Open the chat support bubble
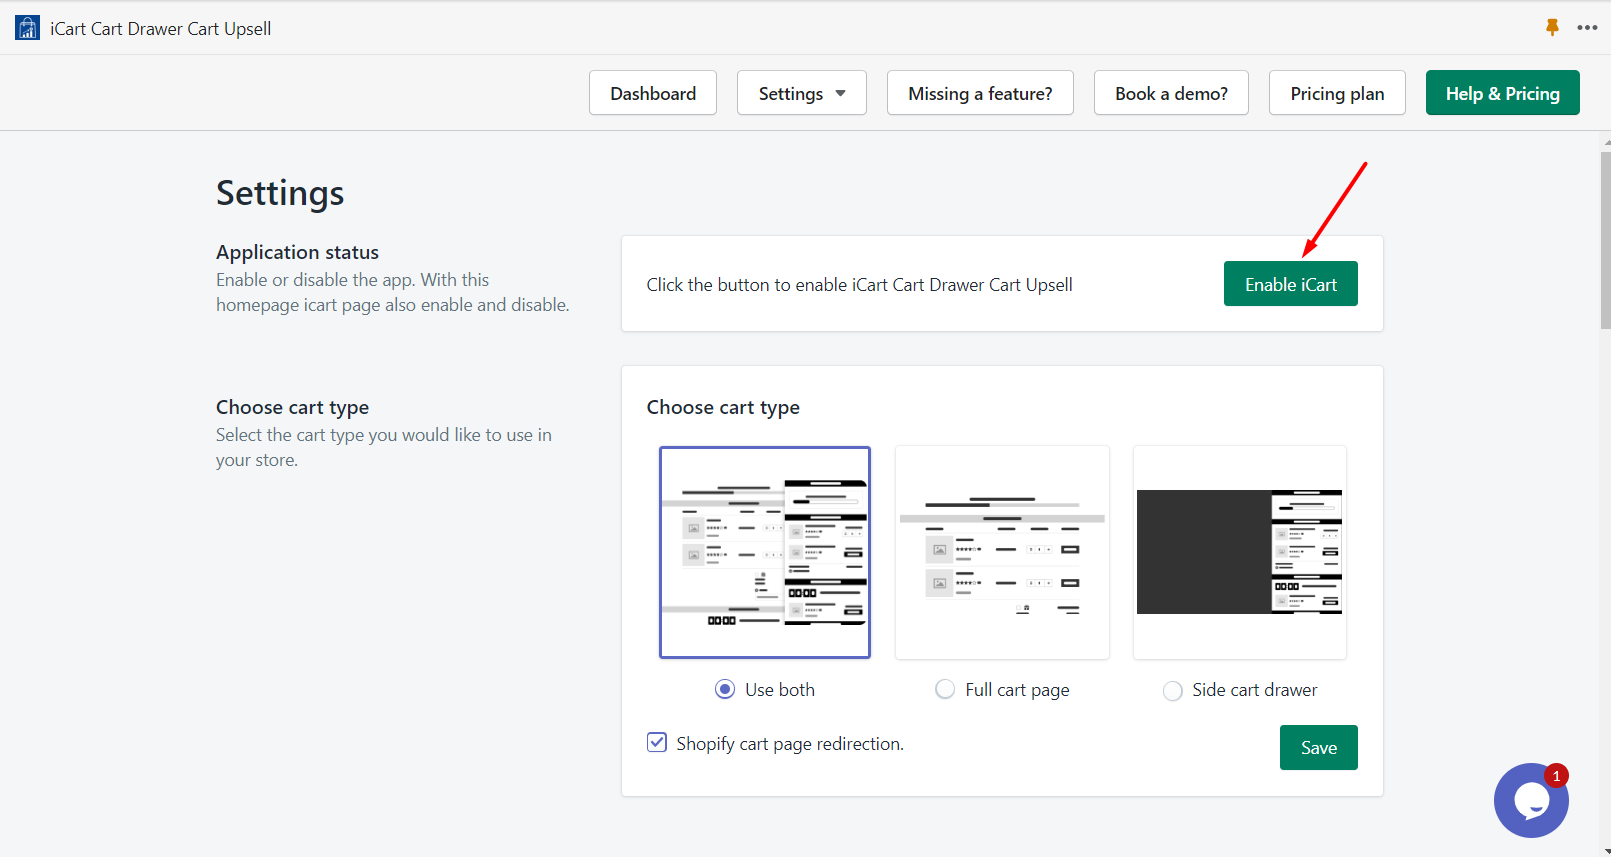The height and width of the screenshot is (857, 1611). (x=1531, y=800)
